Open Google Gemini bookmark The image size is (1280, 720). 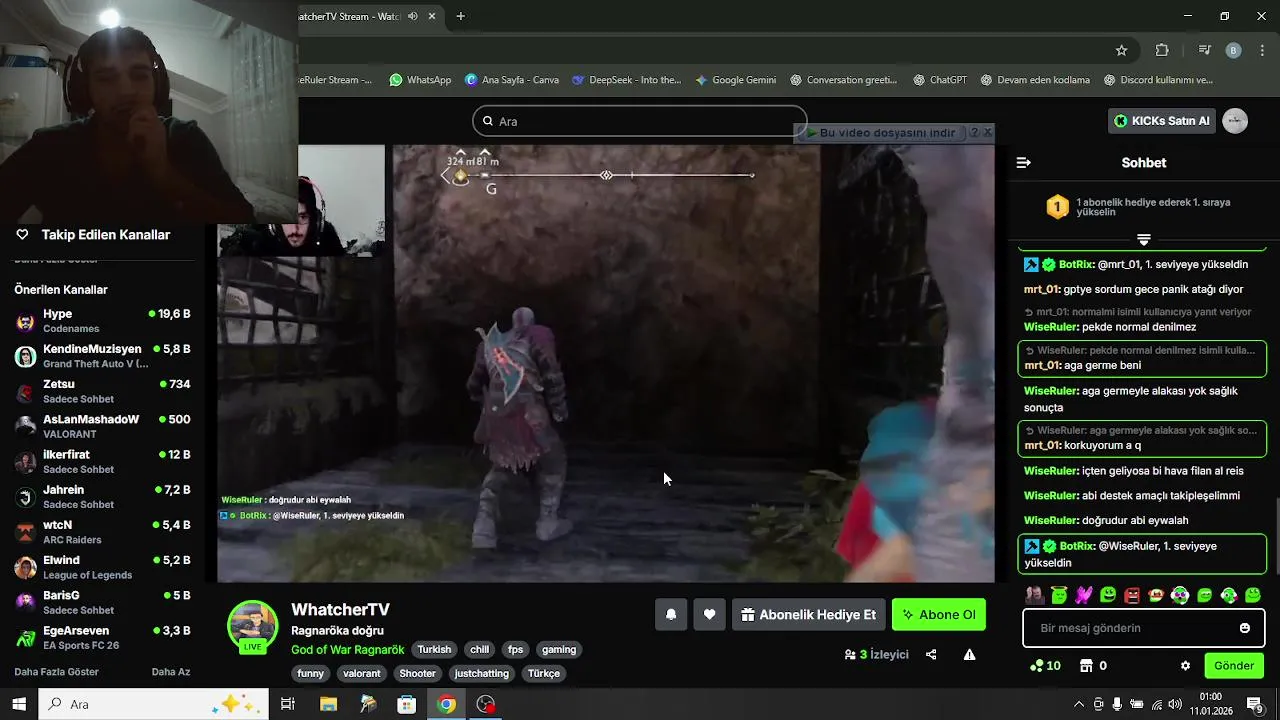click(x=735, y=80)
